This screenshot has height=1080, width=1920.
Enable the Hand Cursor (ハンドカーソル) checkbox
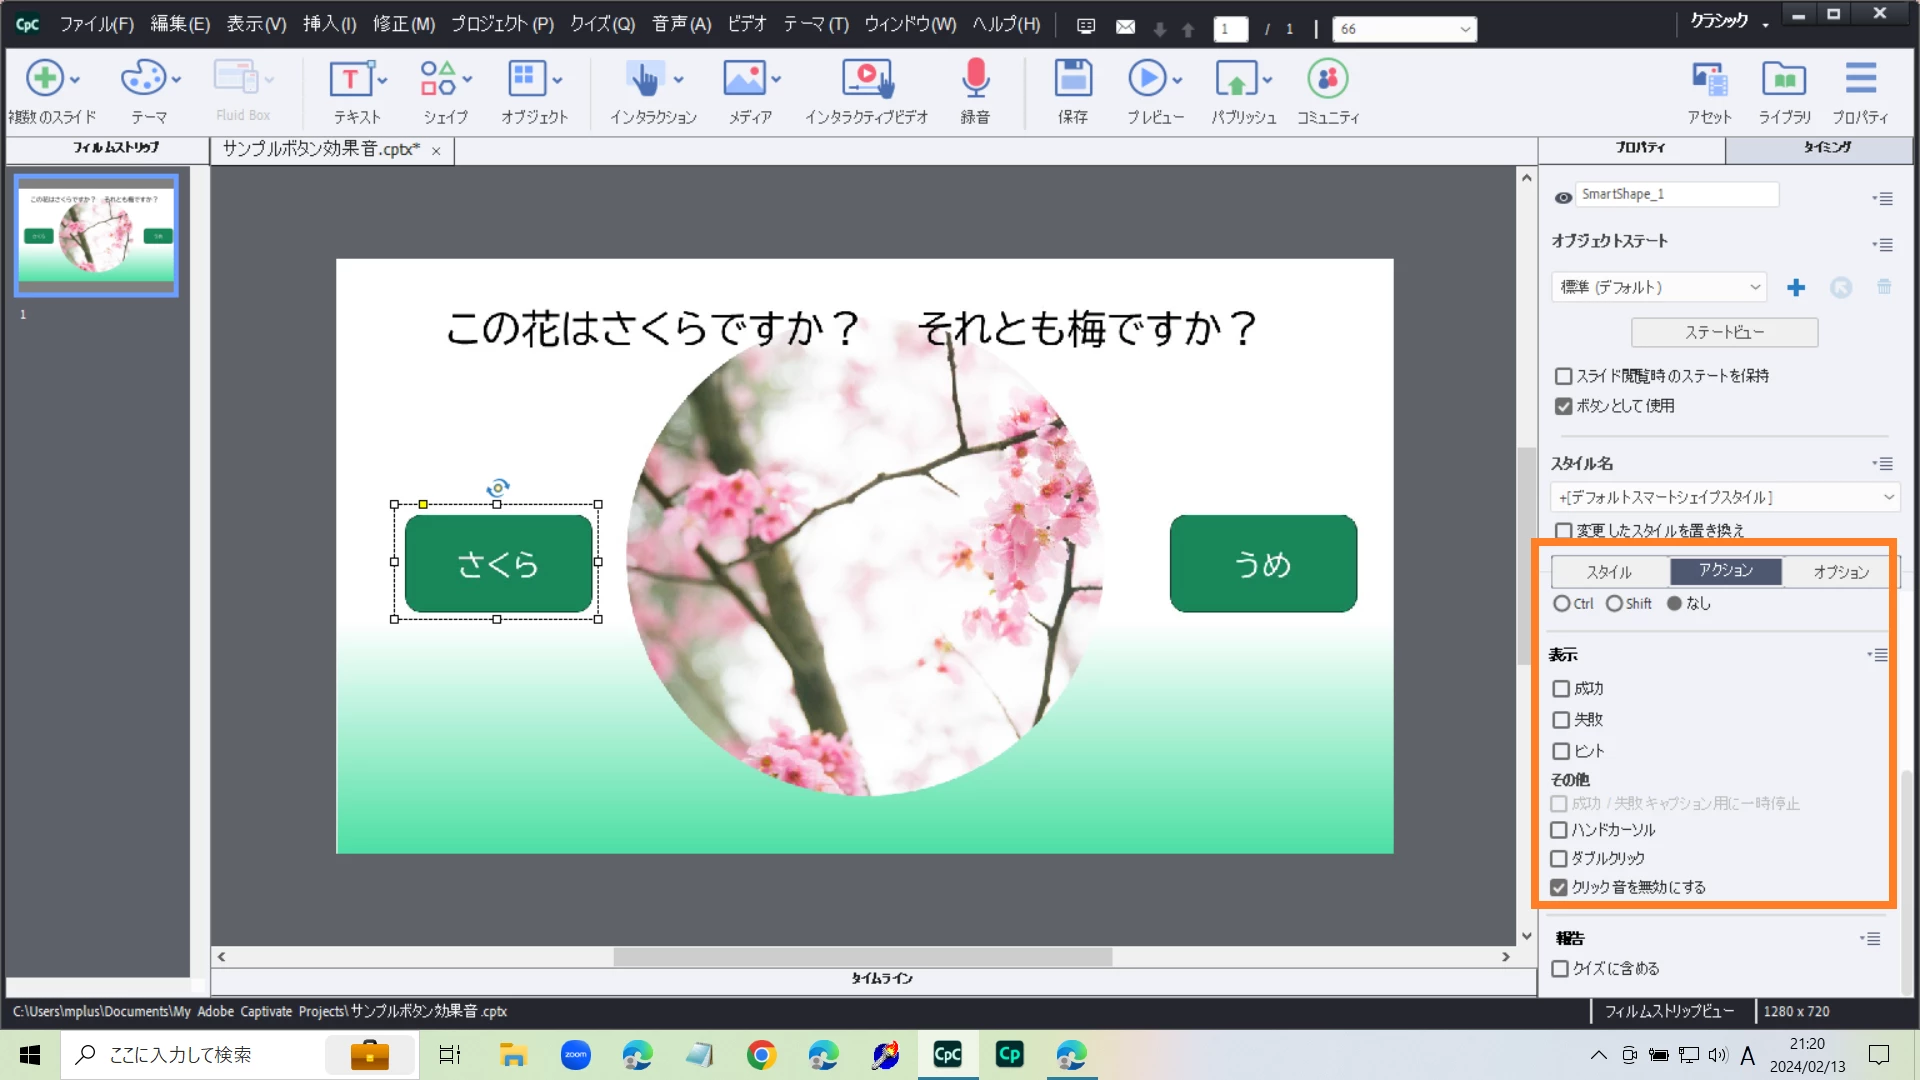tap(1559, 830)
